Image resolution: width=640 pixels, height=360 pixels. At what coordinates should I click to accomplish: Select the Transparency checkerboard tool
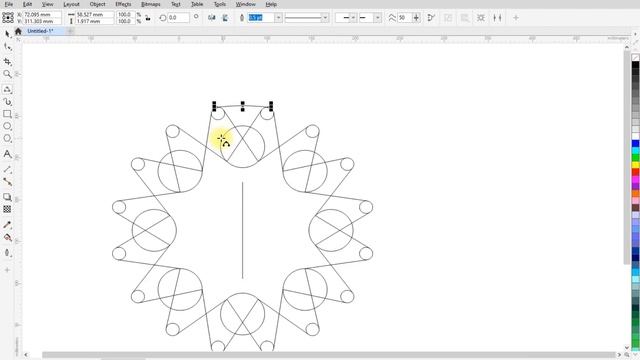click(7, 209)
